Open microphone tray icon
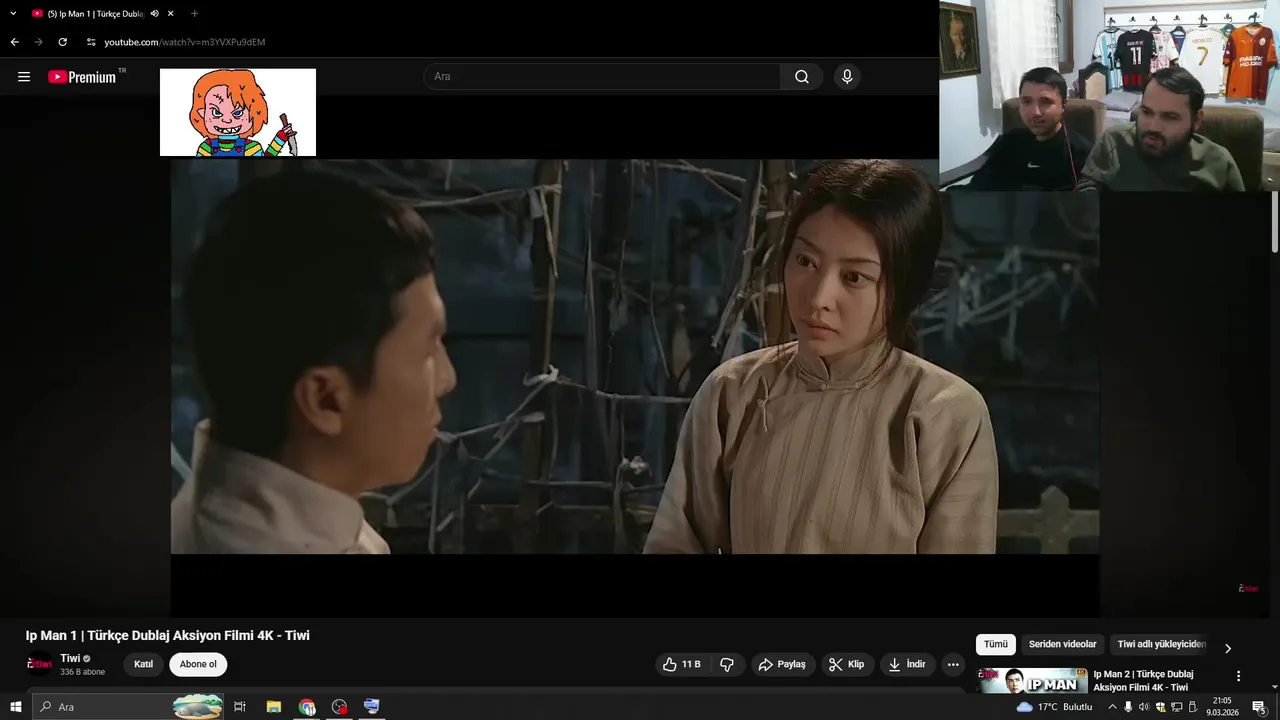The image size is (1280, 720). (1128, 707)
